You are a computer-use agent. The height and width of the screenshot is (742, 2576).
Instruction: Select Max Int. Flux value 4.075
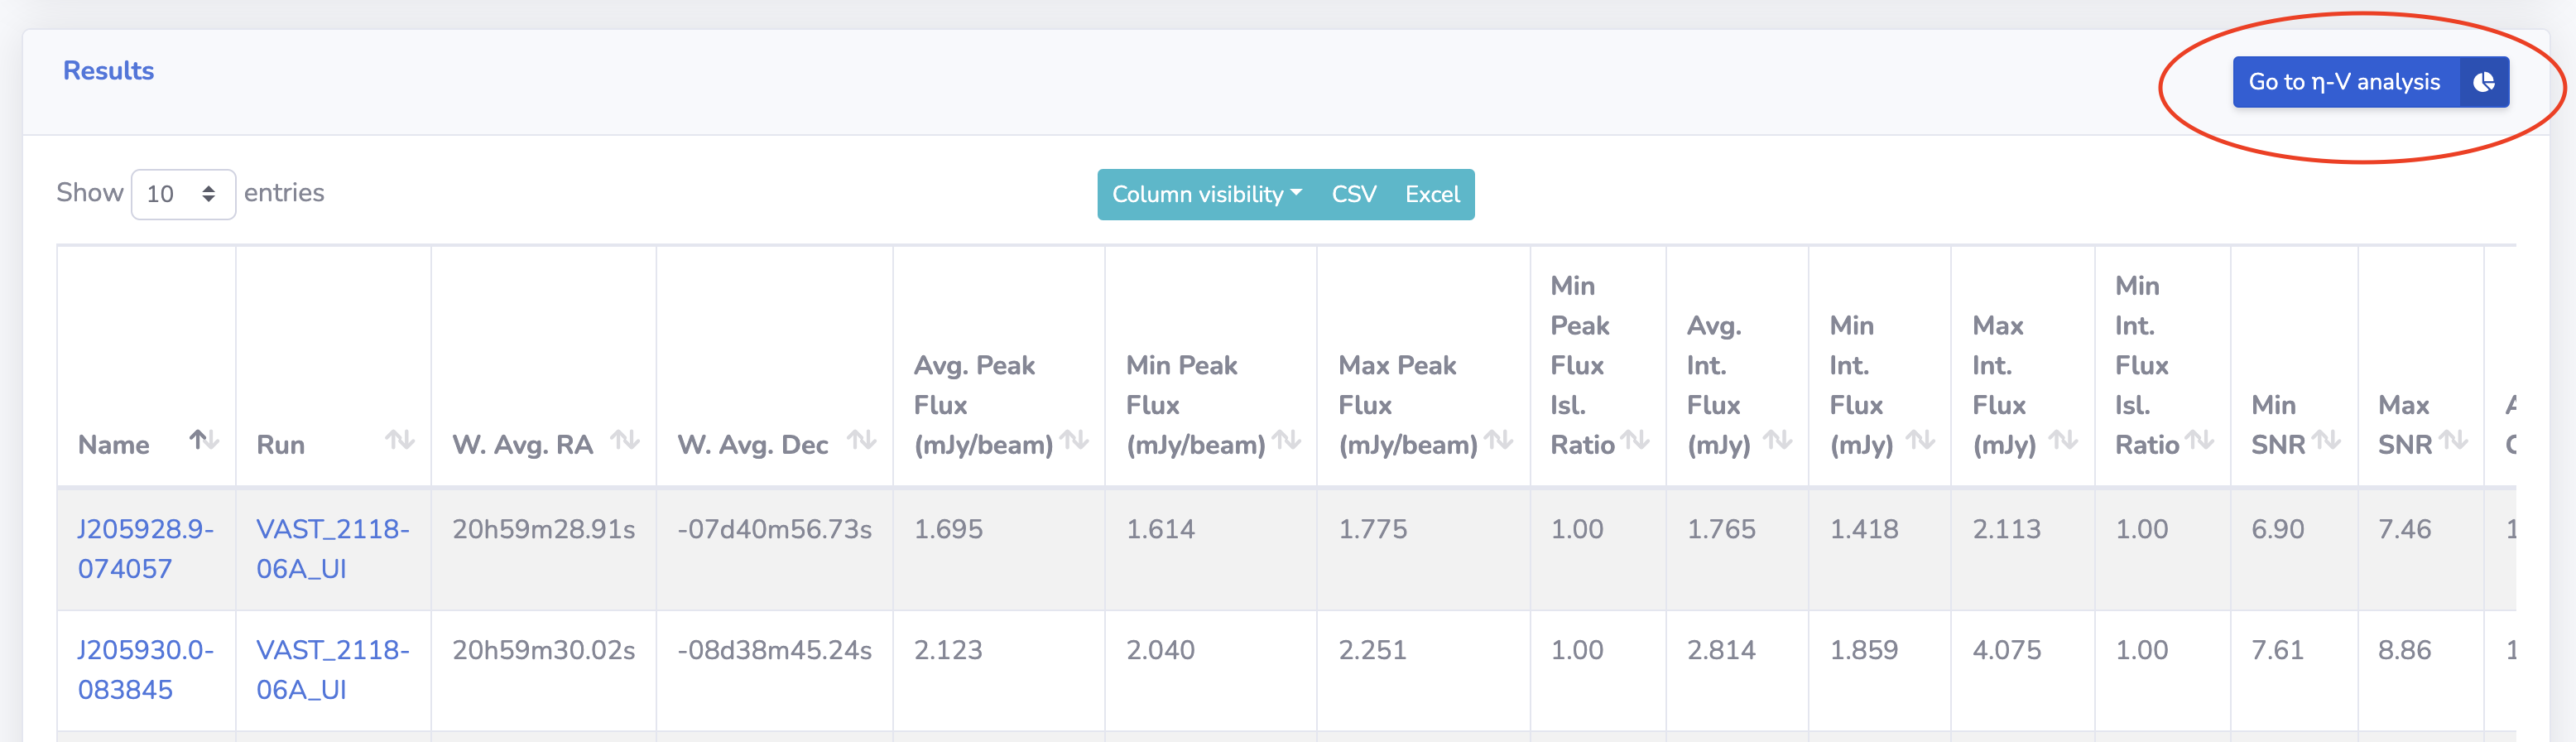(2006, 650)
